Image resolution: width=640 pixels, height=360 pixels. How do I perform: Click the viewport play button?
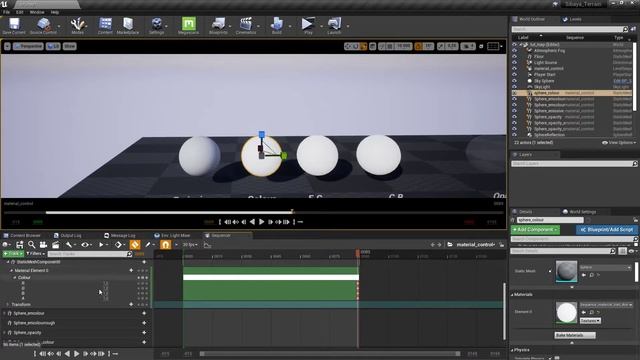coord(262,222)
